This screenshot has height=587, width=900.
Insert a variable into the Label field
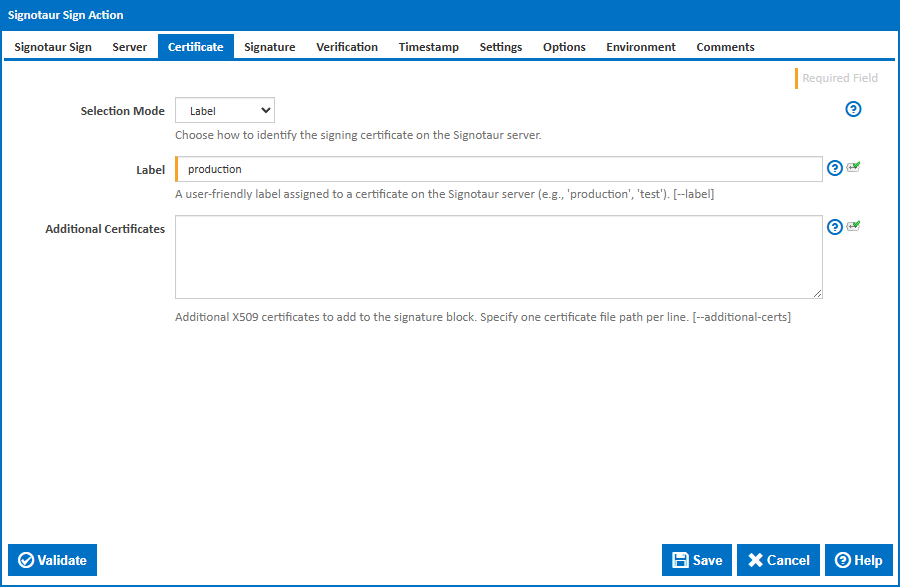pos(852,167)
